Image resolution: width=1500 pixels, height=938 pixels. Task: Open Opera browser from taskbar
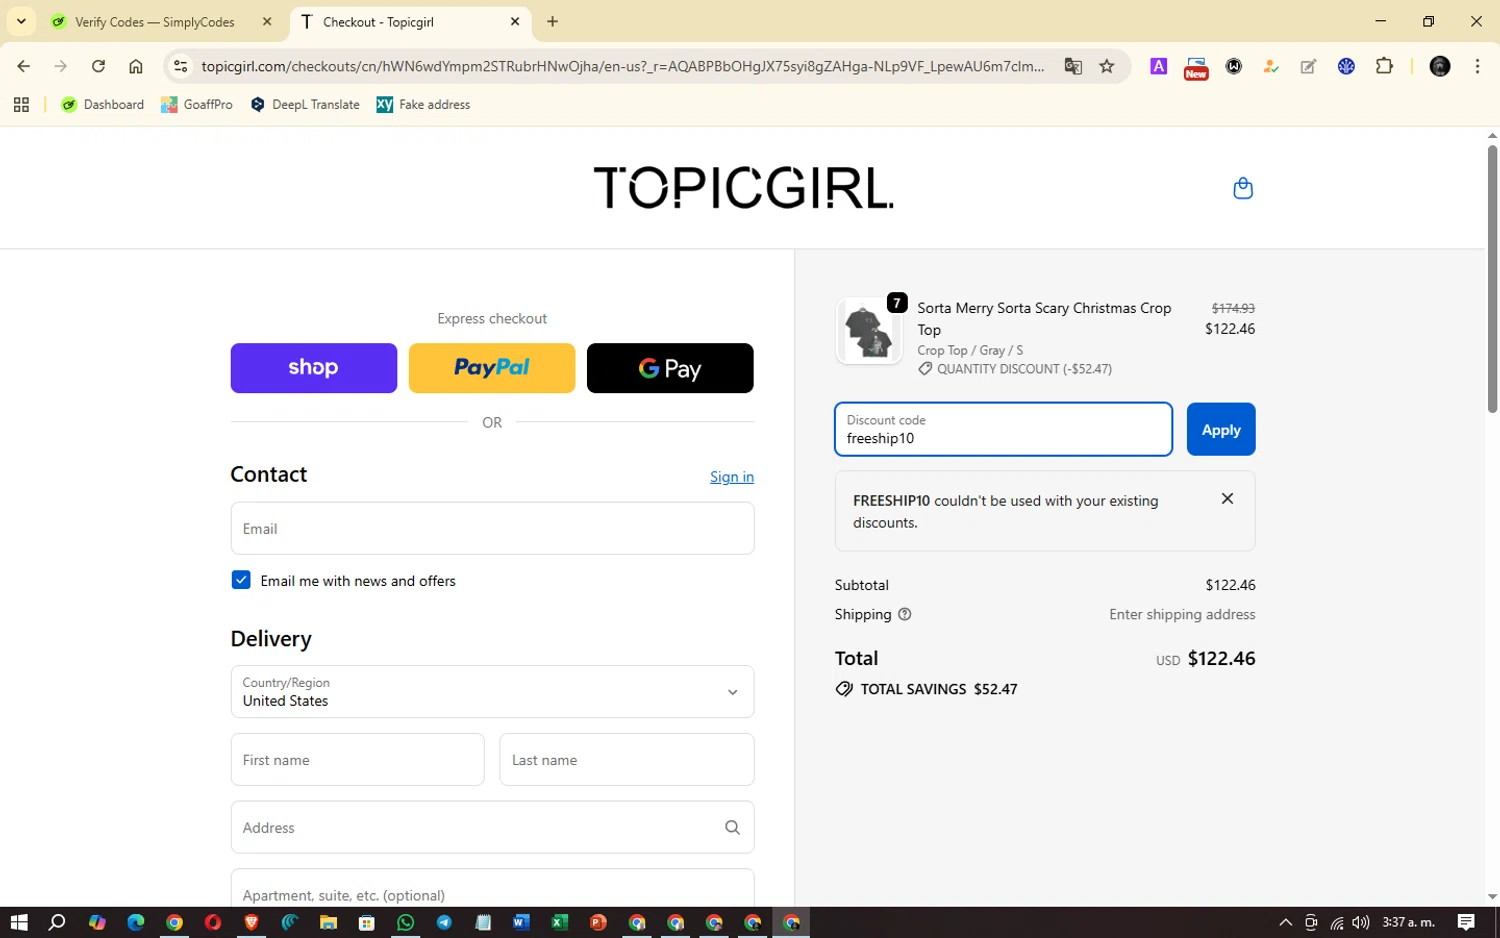(213, 922)
